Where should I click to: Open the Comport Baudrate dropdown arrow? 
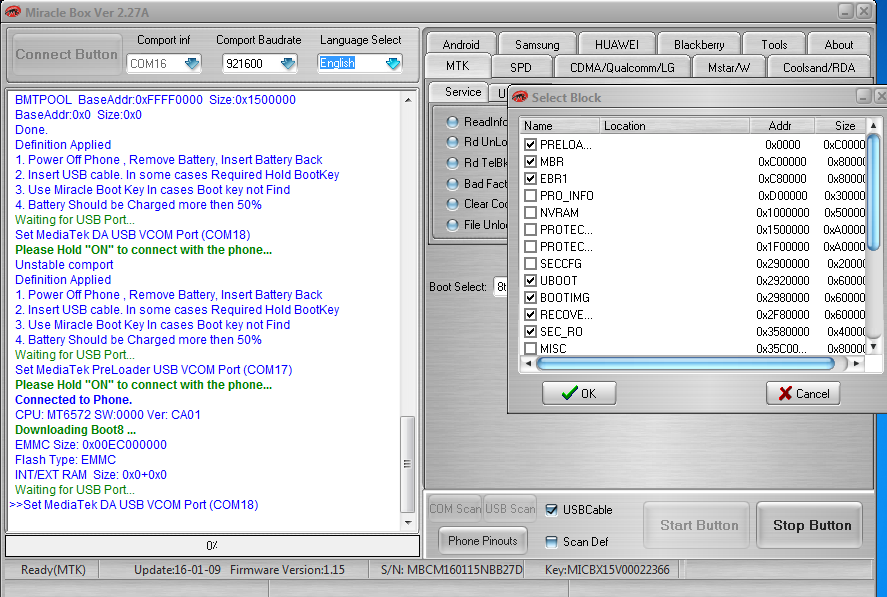pos(288,63)
